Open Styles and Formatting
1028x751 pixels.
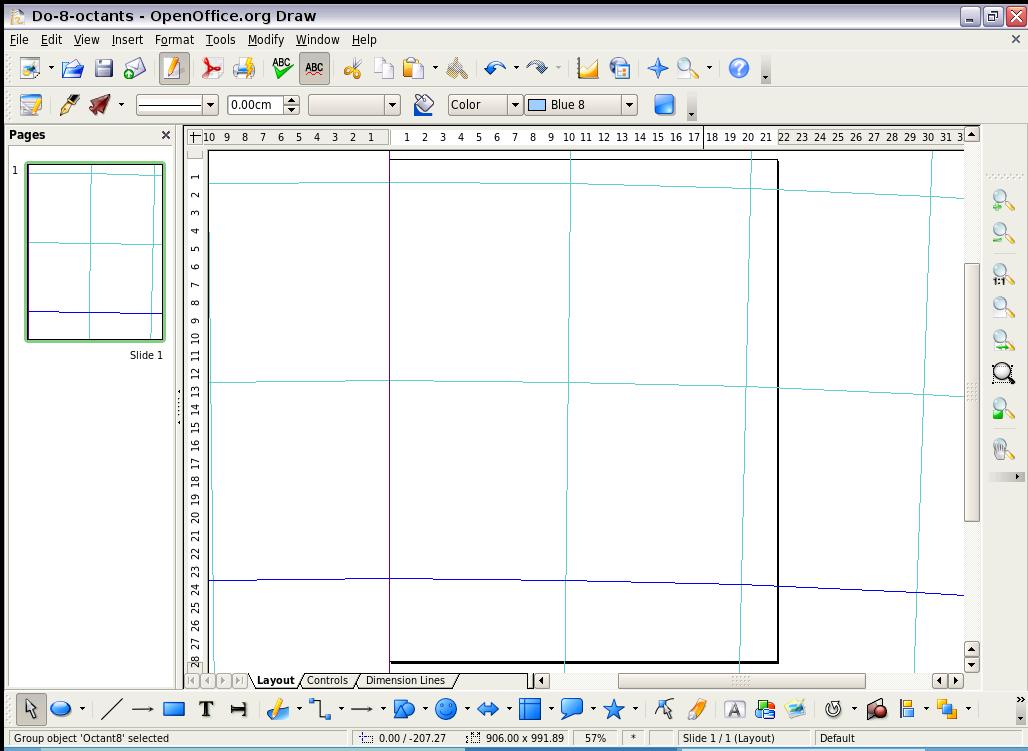[x=30, y=105]
